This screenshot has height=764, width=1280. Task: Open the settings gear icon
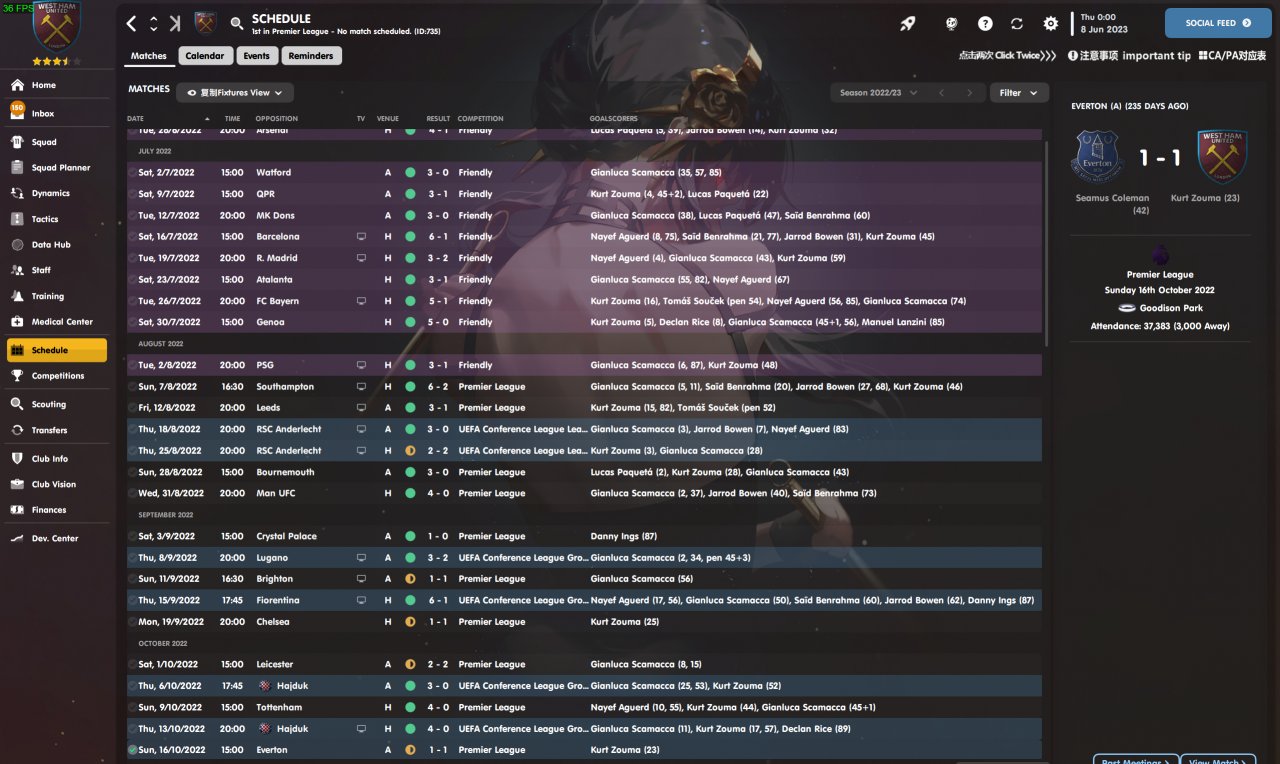[x=1050, y=23]
